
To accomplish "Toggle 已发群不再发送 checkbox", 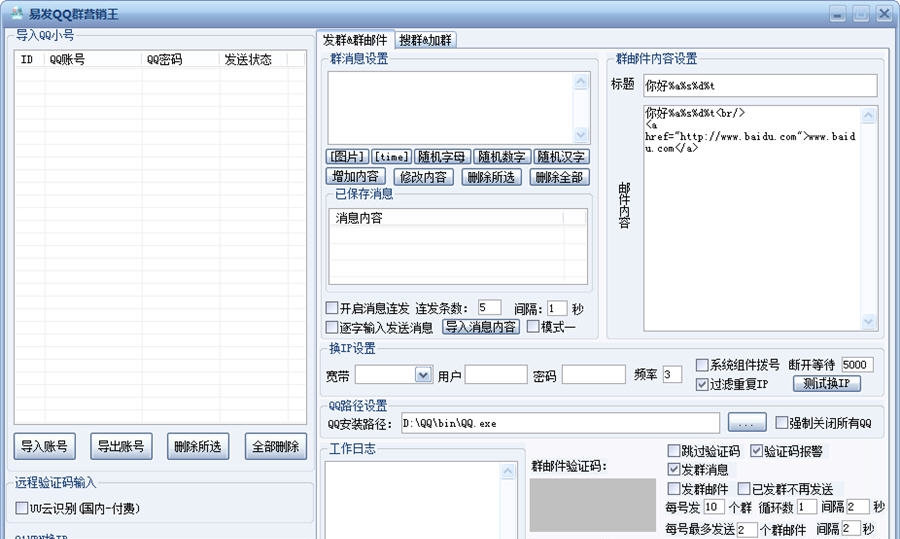I will click(744, 488).
